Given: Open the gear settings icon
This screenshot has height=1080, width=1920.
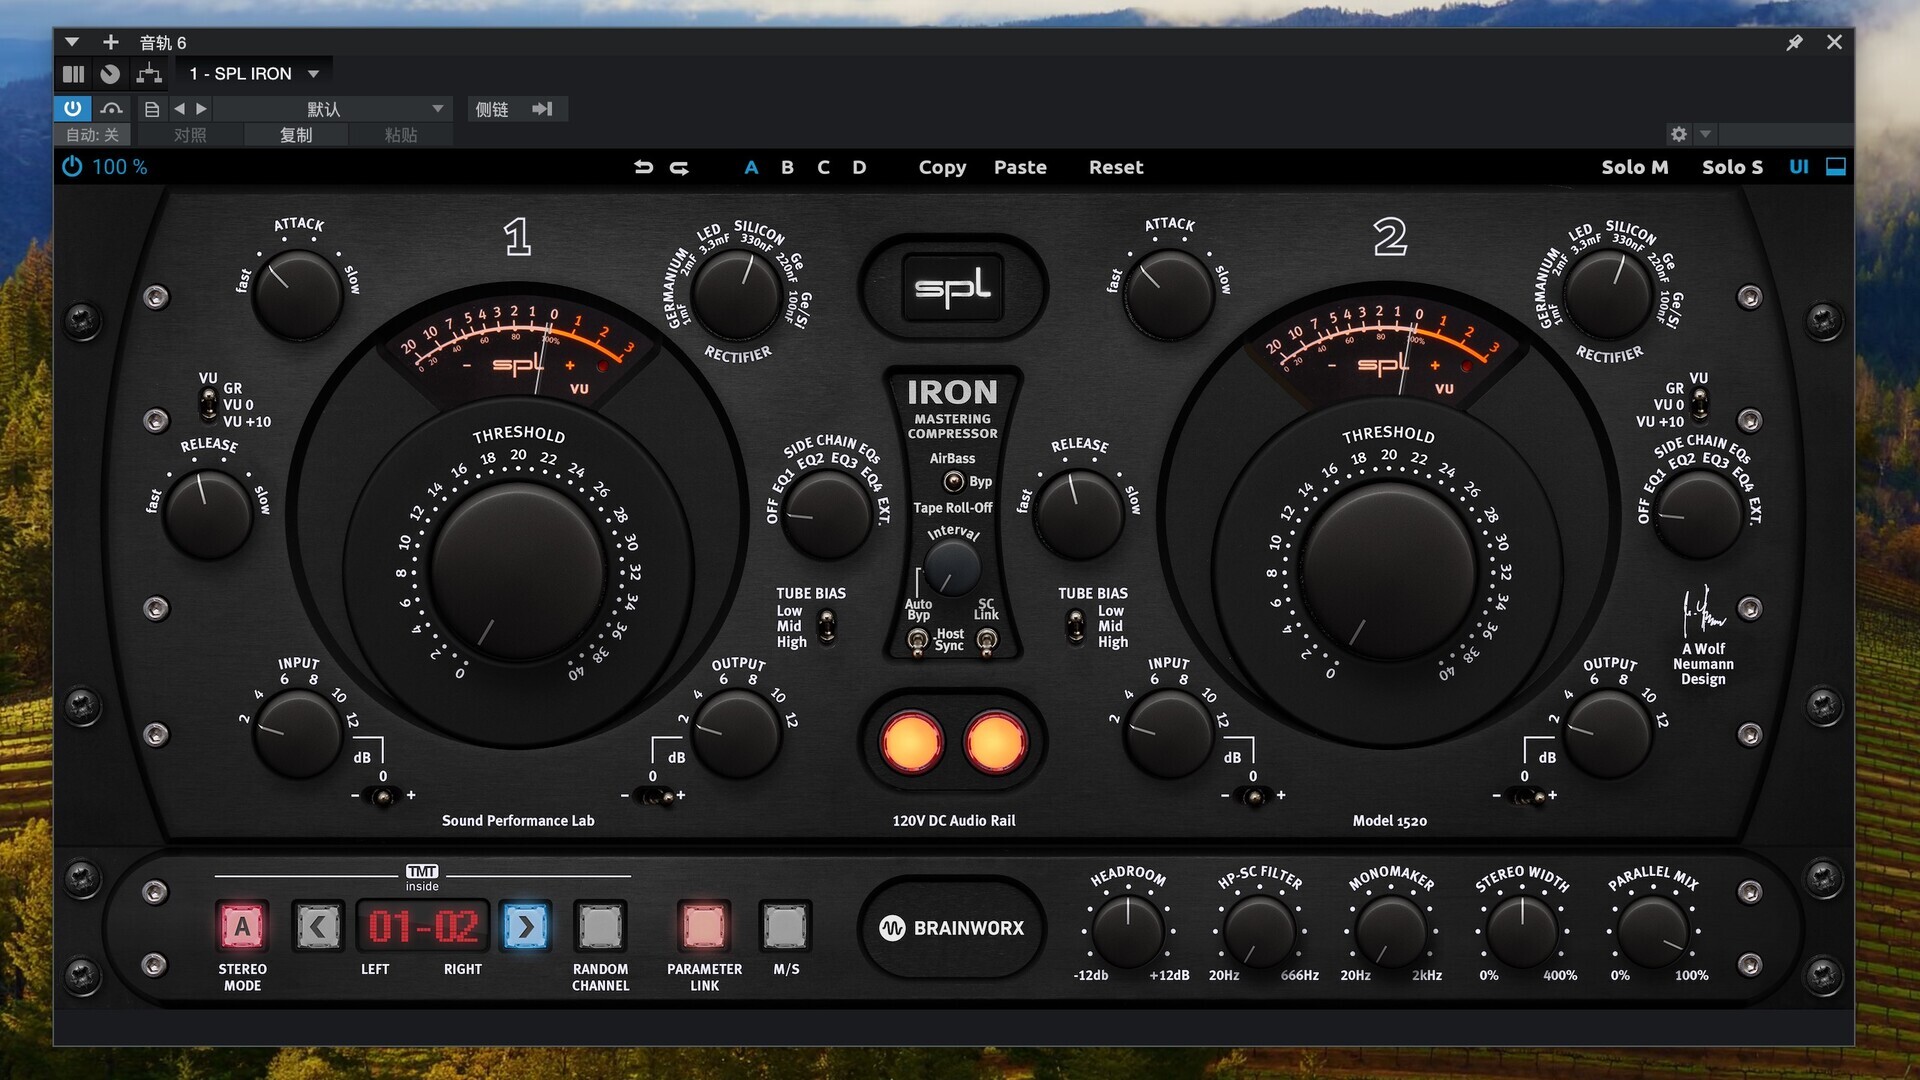Looking at the screenshot, I should coord(1679,134).
